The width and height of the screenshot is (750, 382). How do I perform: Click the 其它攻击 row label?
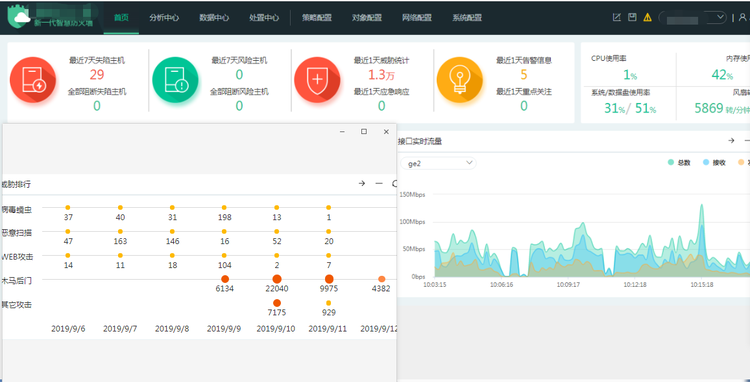17,305
